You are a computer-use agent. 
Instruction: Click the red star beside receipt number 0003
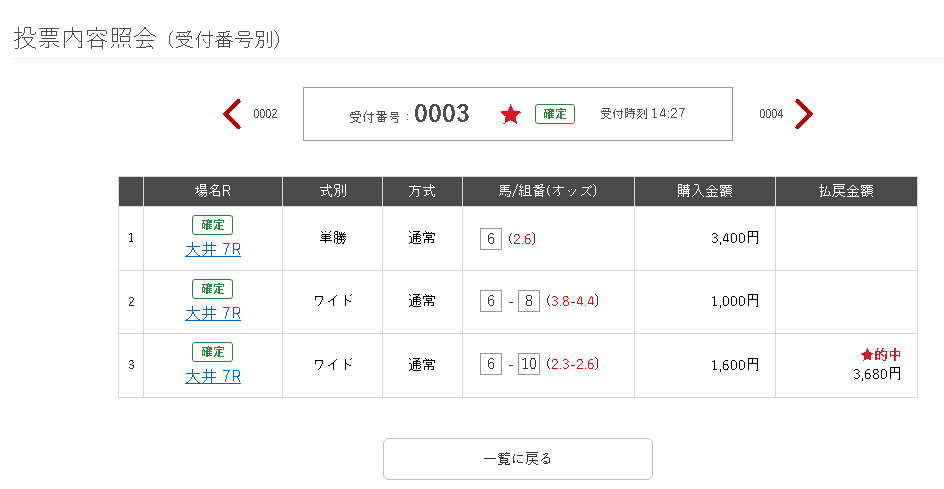[x=511, y=115]
